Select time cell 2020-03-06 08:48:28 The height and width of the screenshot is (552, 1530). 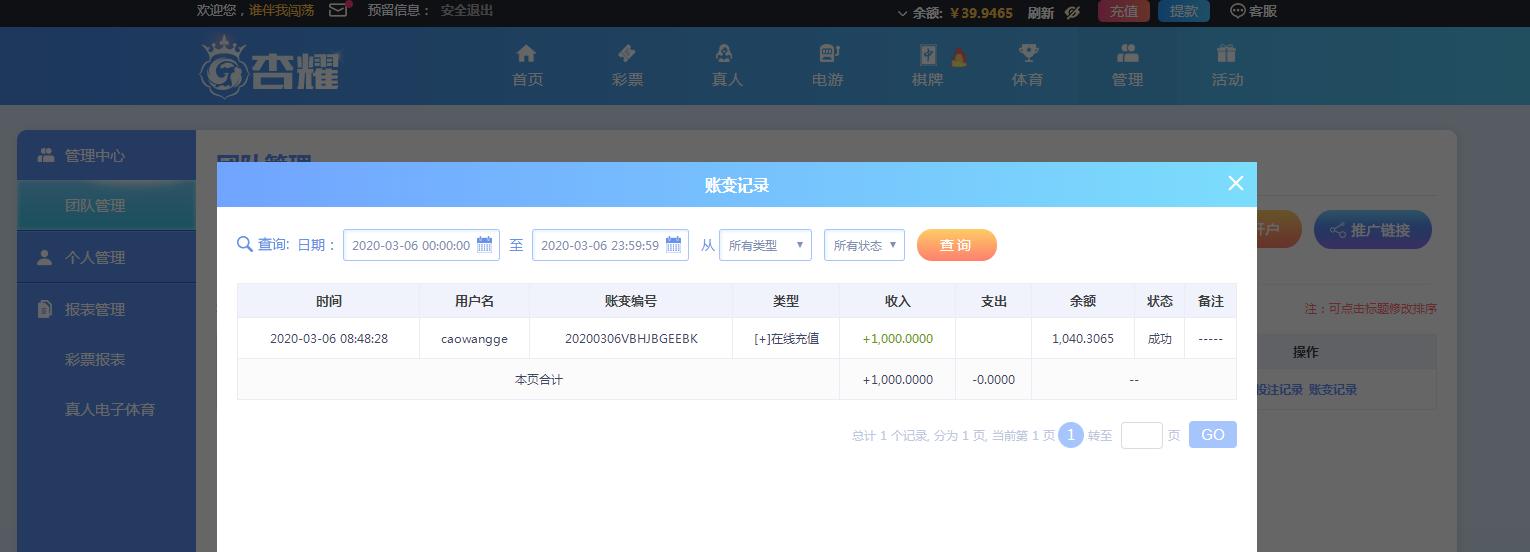[328, 339]
